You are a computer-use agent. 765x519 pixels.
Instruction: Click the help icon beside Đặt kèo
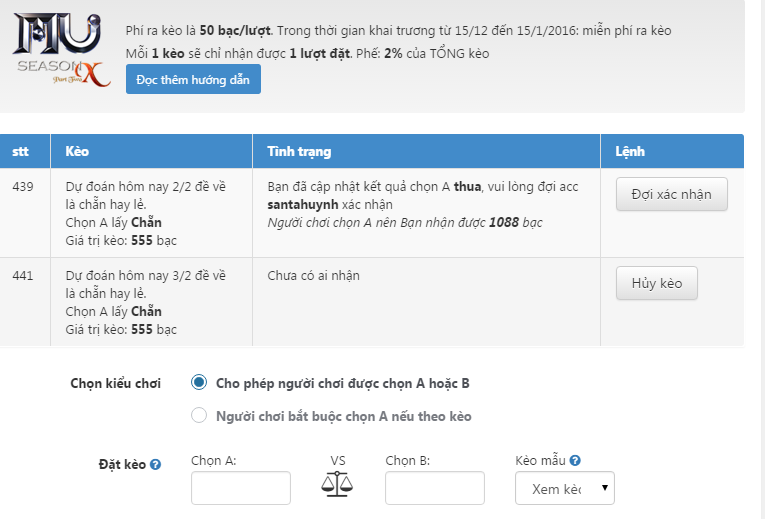(x=155, y=464)
